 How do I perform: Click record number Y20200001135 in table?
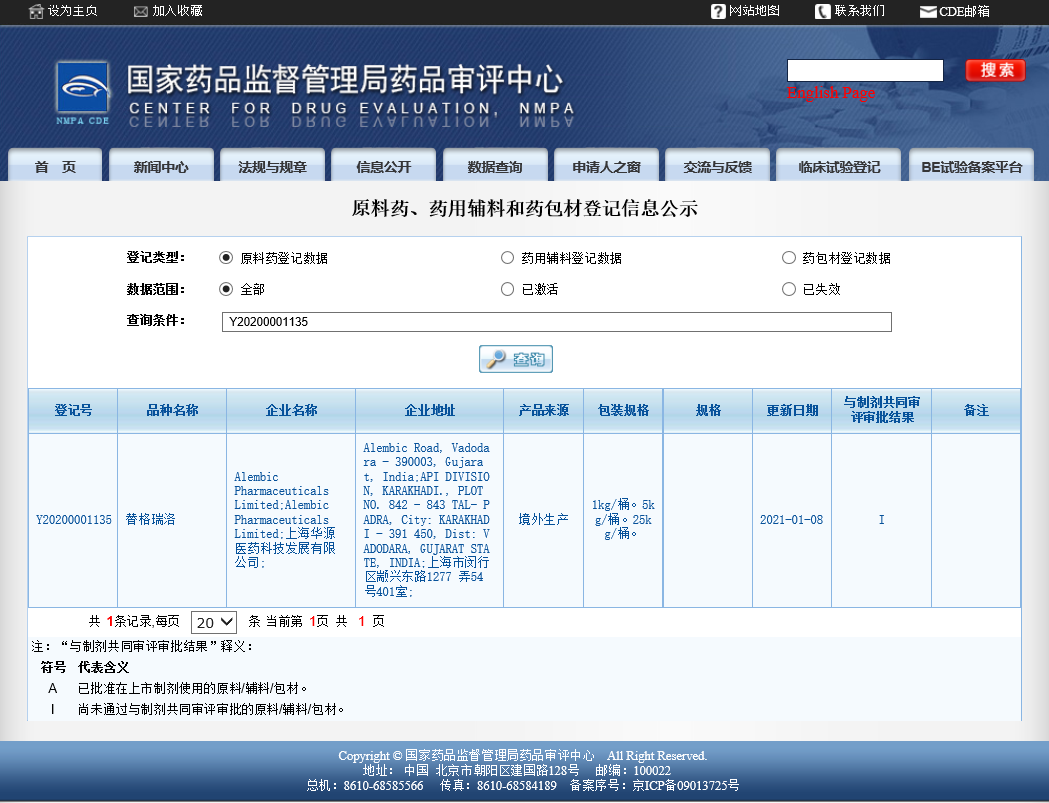tap(72, 520)
